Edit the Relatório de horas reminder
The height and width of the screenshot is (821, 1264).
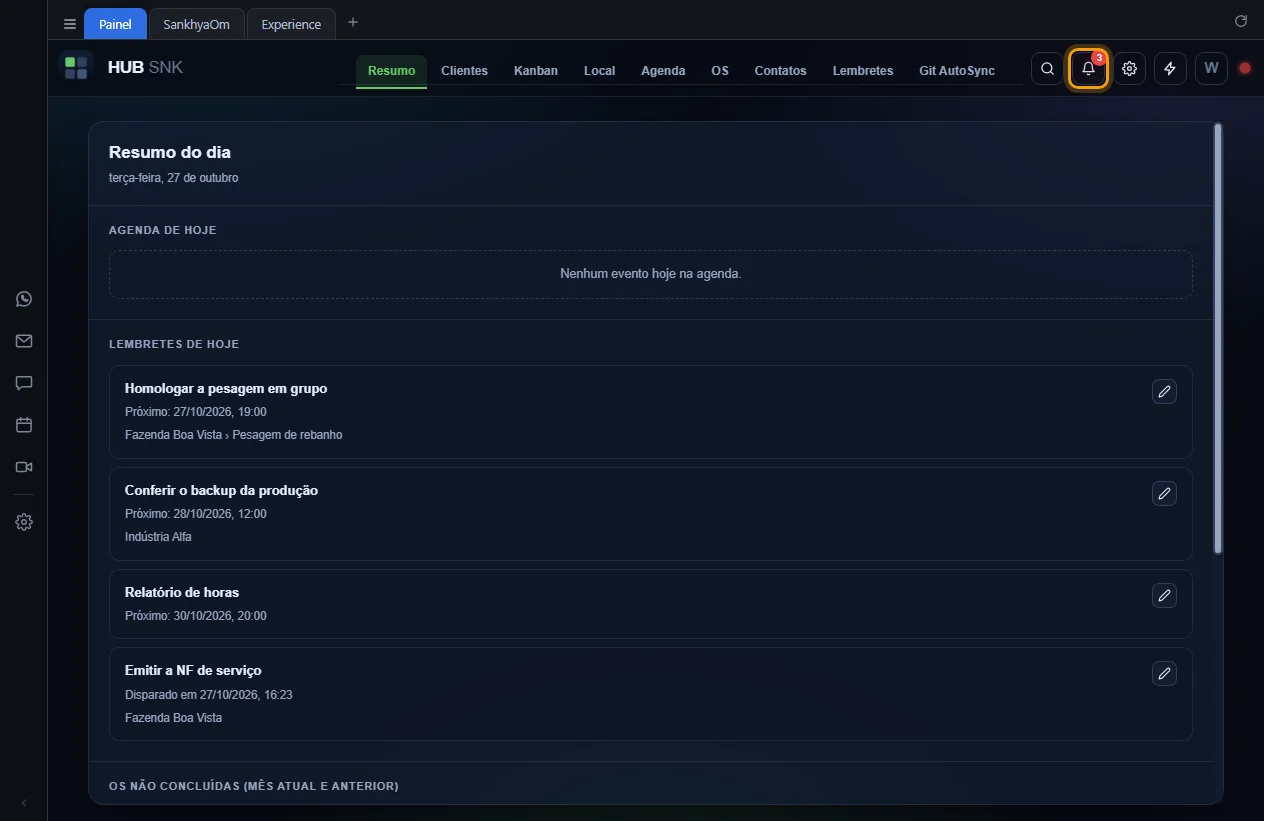pyautogui.click(x=1164, y=596)
